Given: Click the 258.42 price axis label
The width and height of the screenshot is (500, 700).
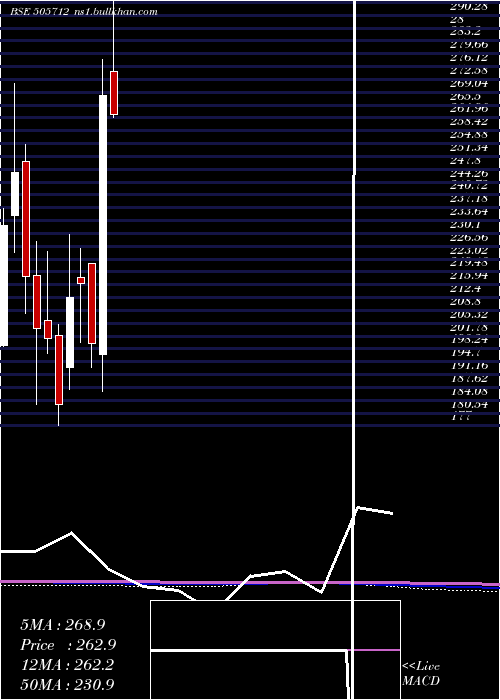Looking at the screenshot, I should pos(469,122).
